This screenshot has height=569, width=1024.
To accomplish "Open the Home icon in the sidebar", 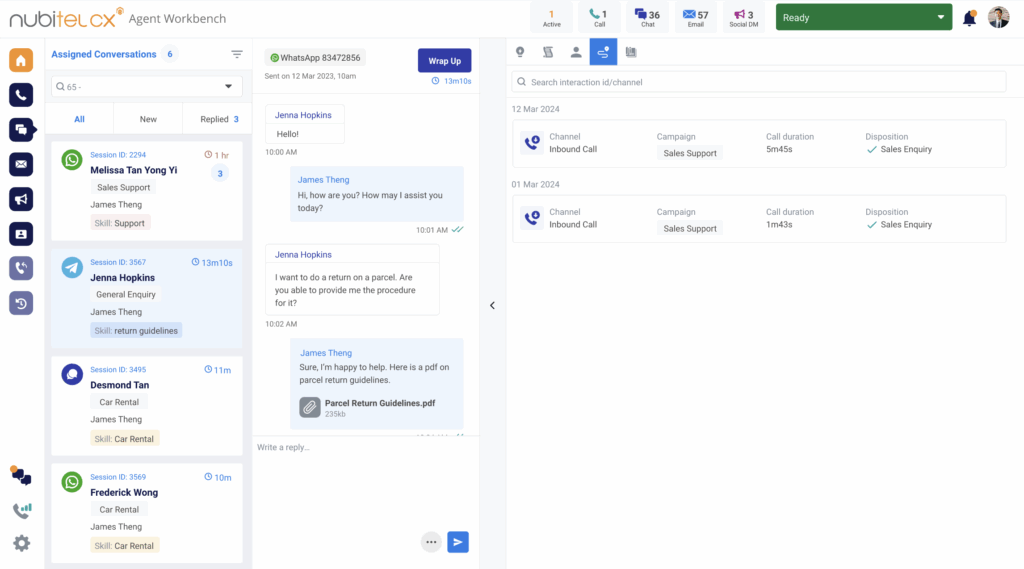I will [x=21, y=60].
